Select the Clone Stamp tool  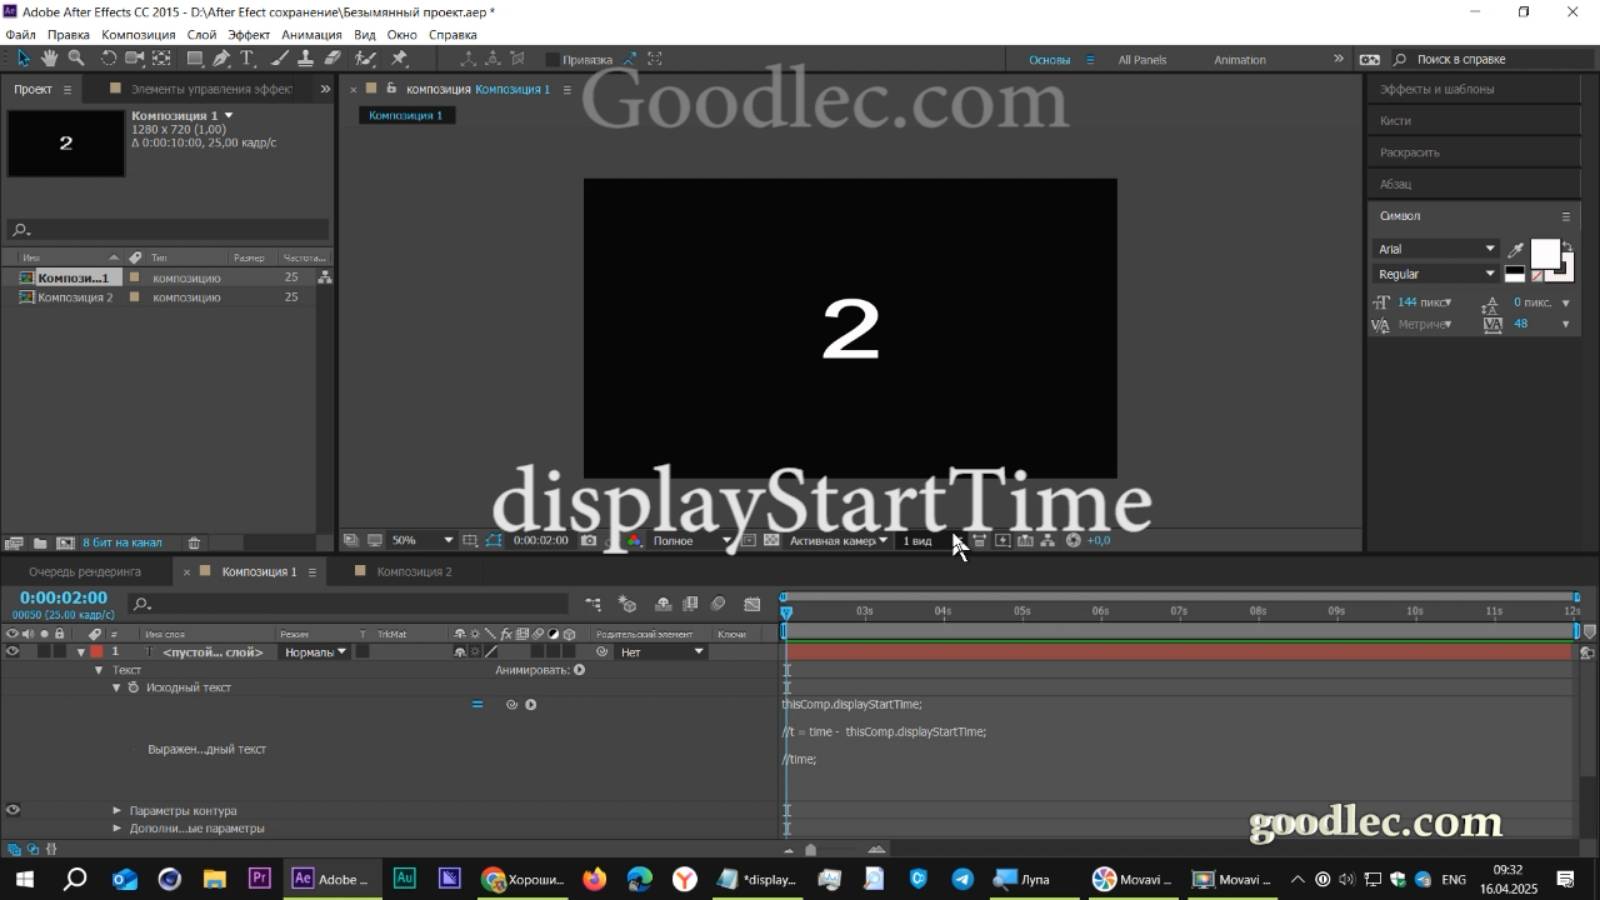[306, 58]
